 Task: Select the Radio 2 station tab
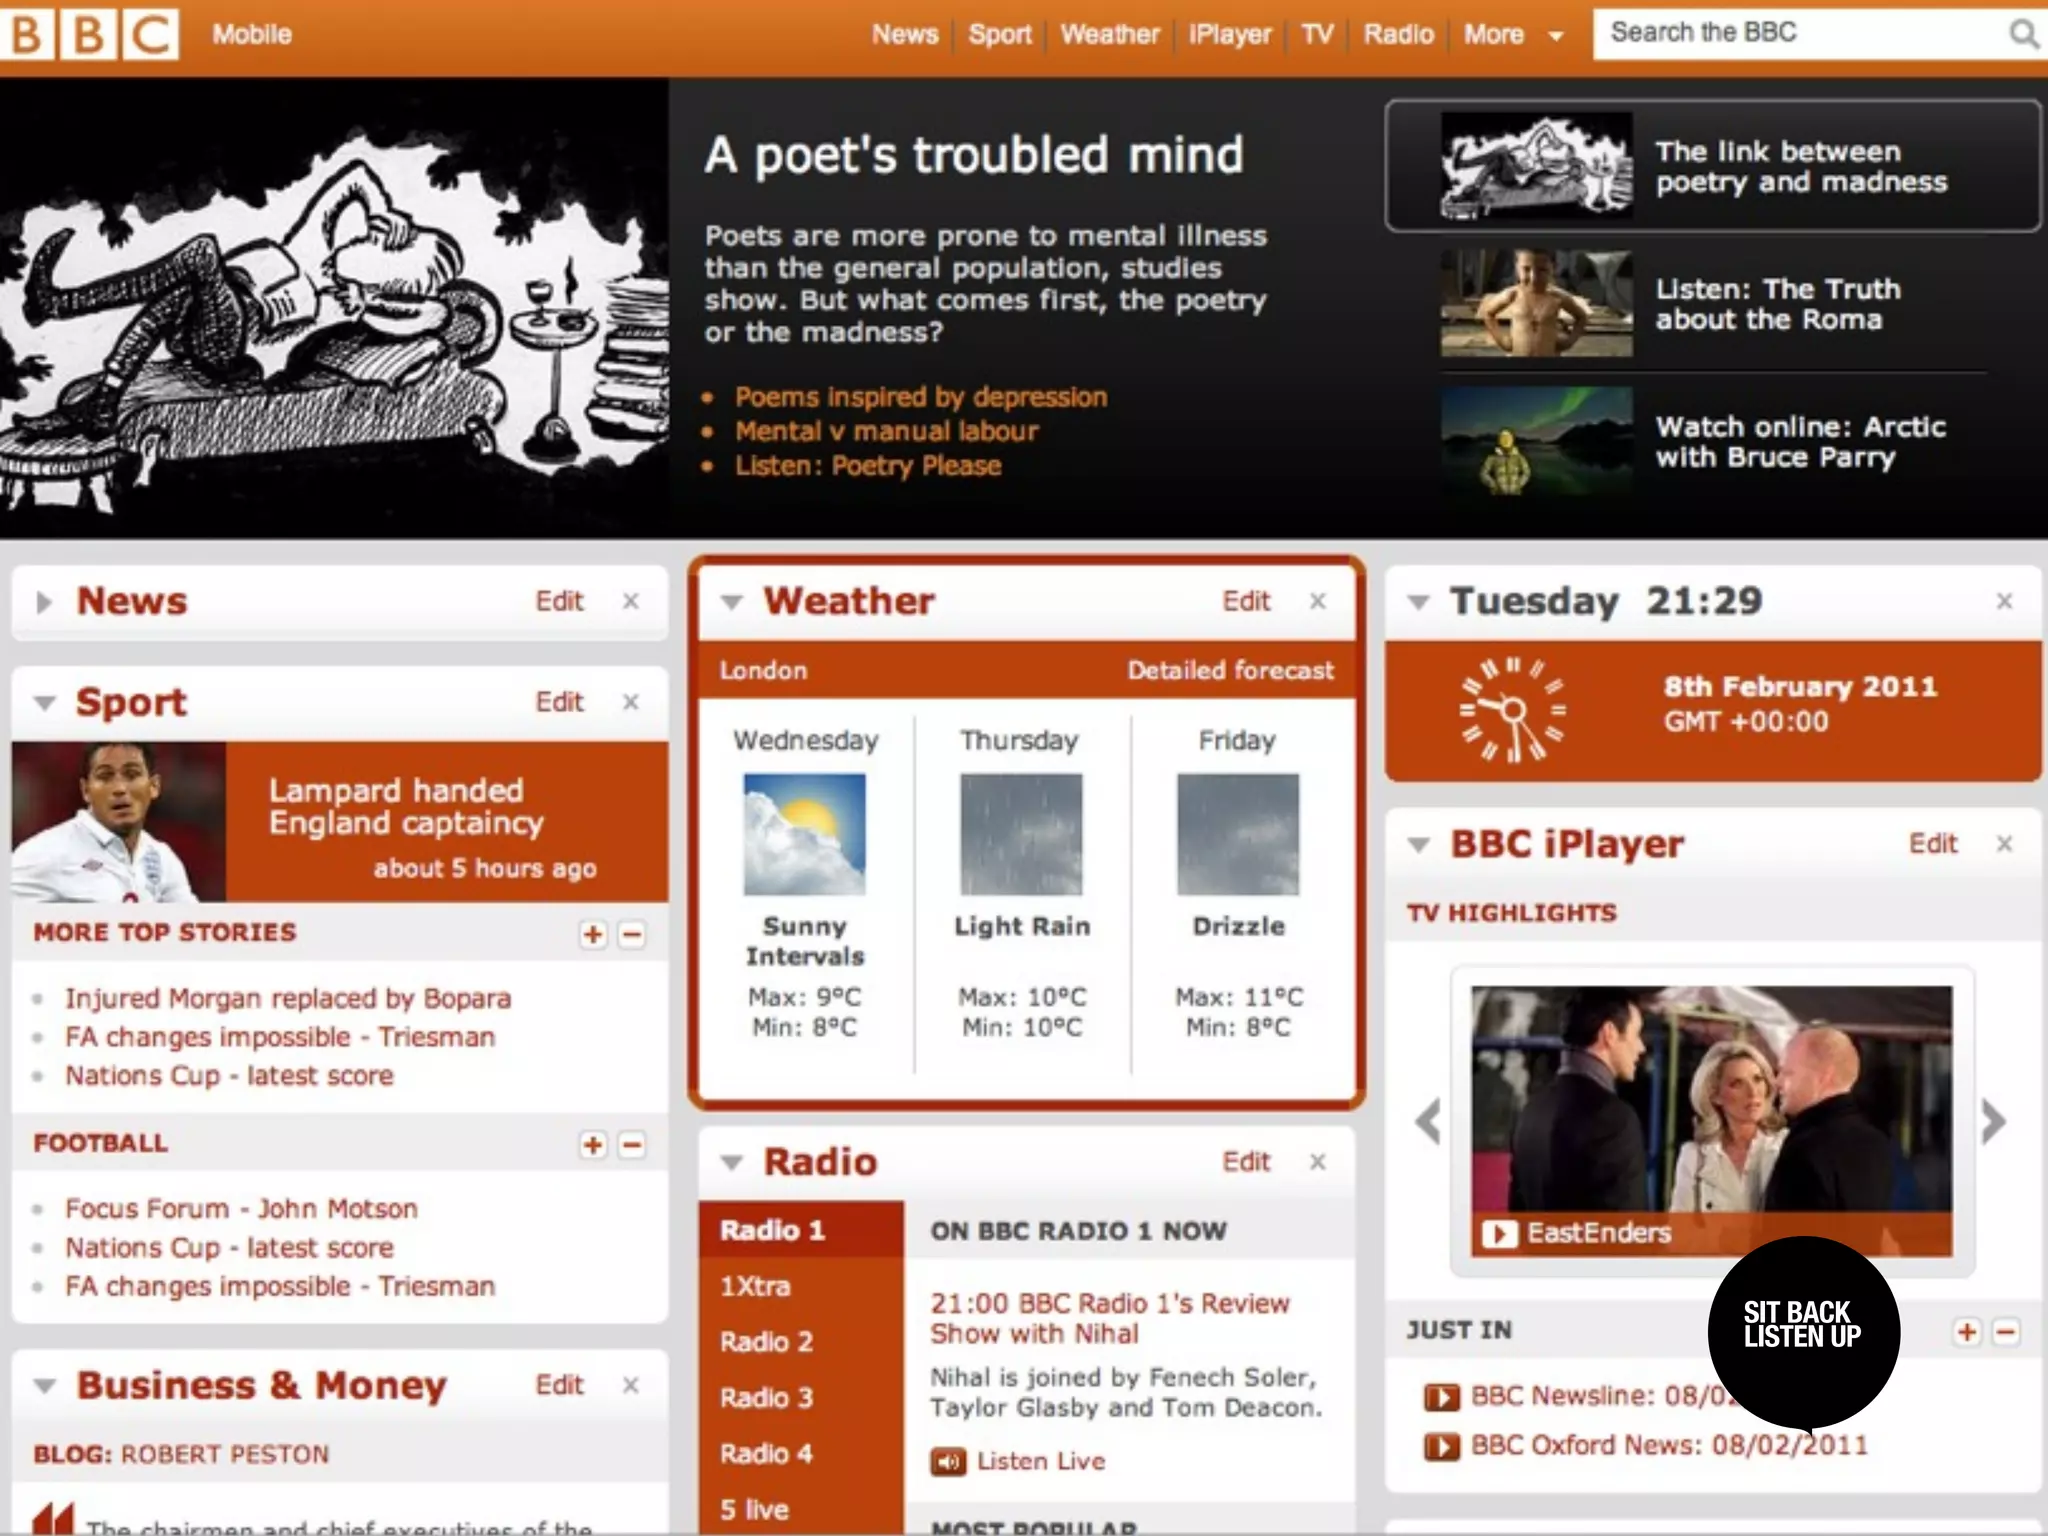(766, 1341)
